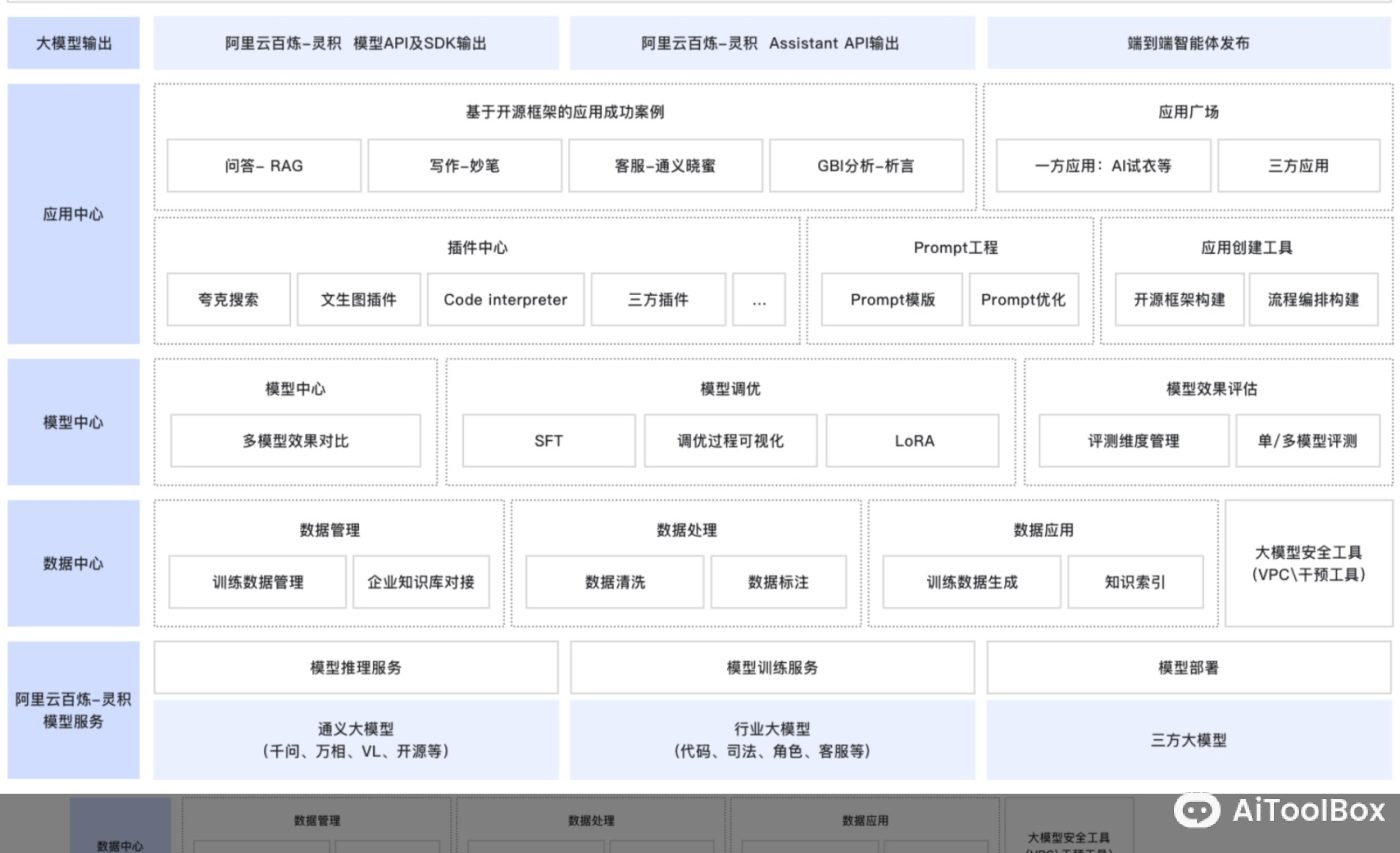Select the 问答- RAG box
Image resolution: width=1400 pixels, height=853 pixels.
(x=264, y=166)
